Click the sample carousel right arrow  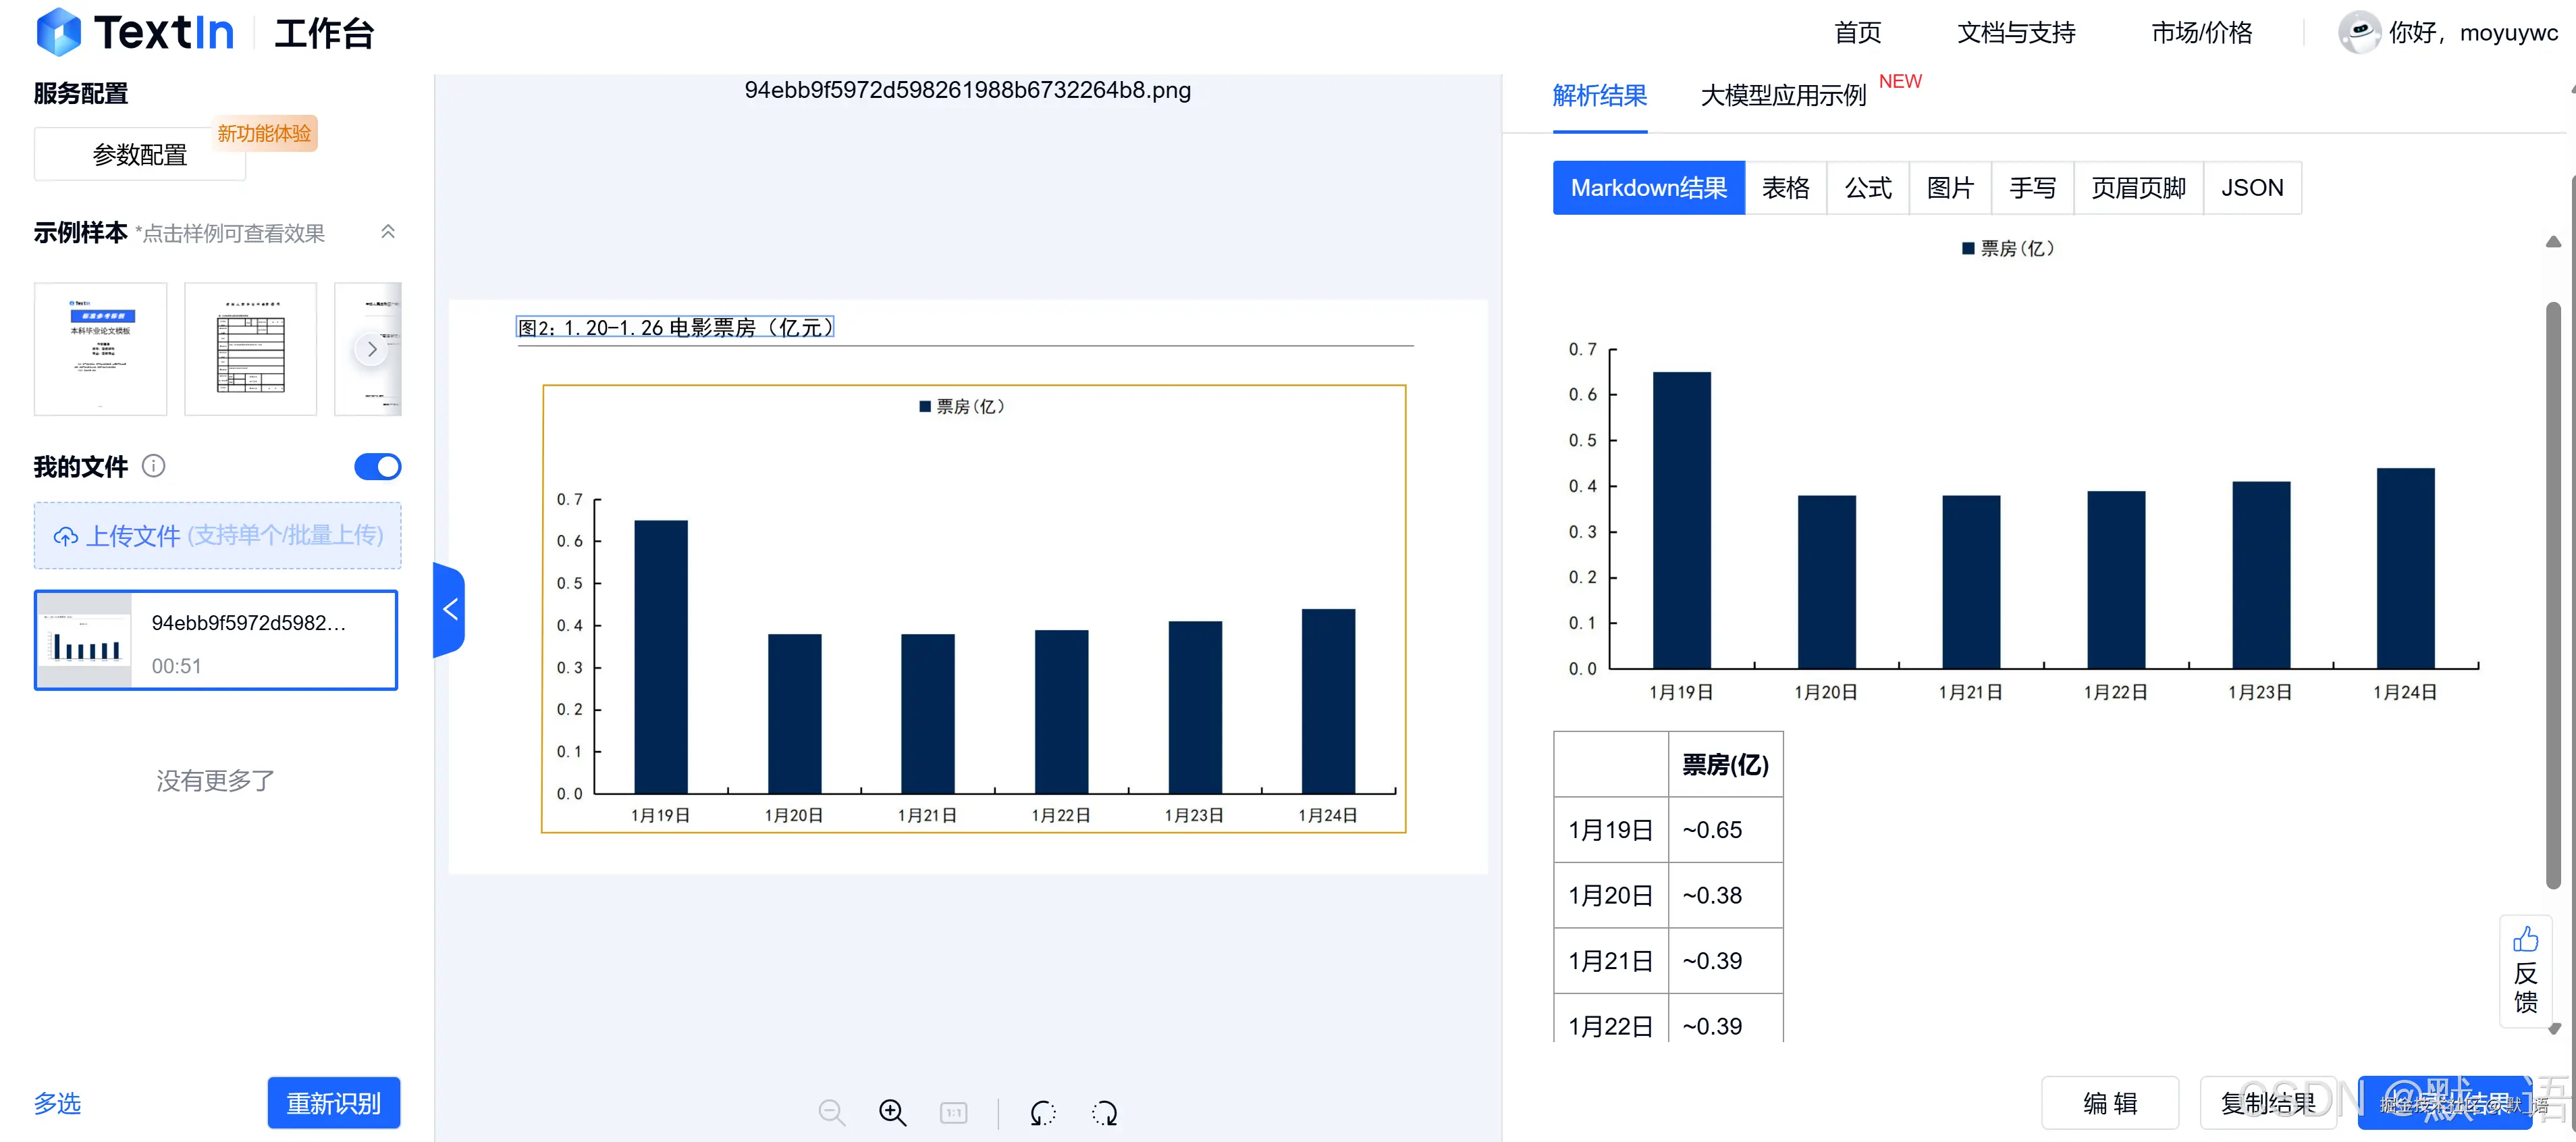[371, 348]
